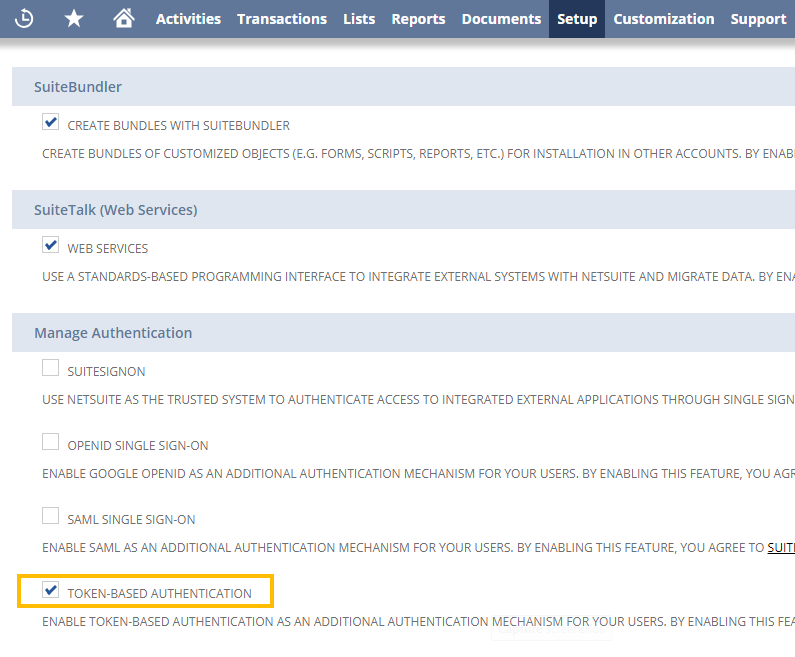Click the Manage Authentication section header
The image size is (795, 657).
[113, 332]
